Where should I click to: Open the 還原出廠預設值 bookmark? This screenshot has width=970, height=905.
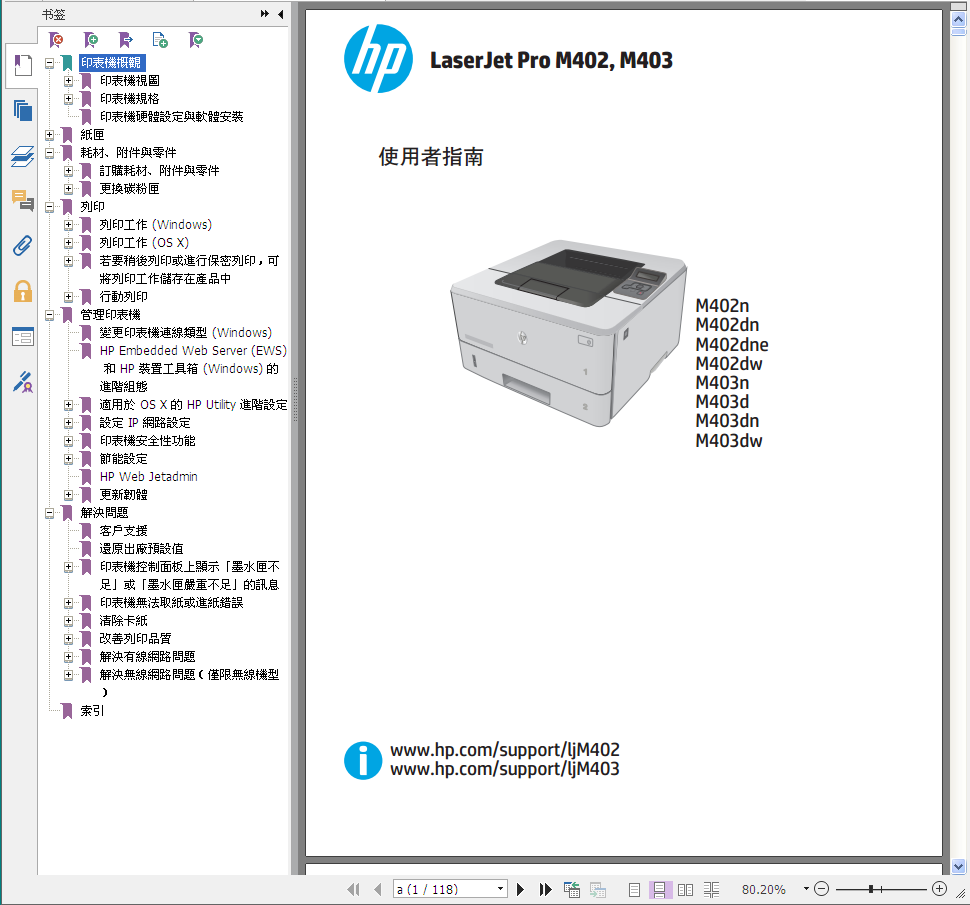142,548
